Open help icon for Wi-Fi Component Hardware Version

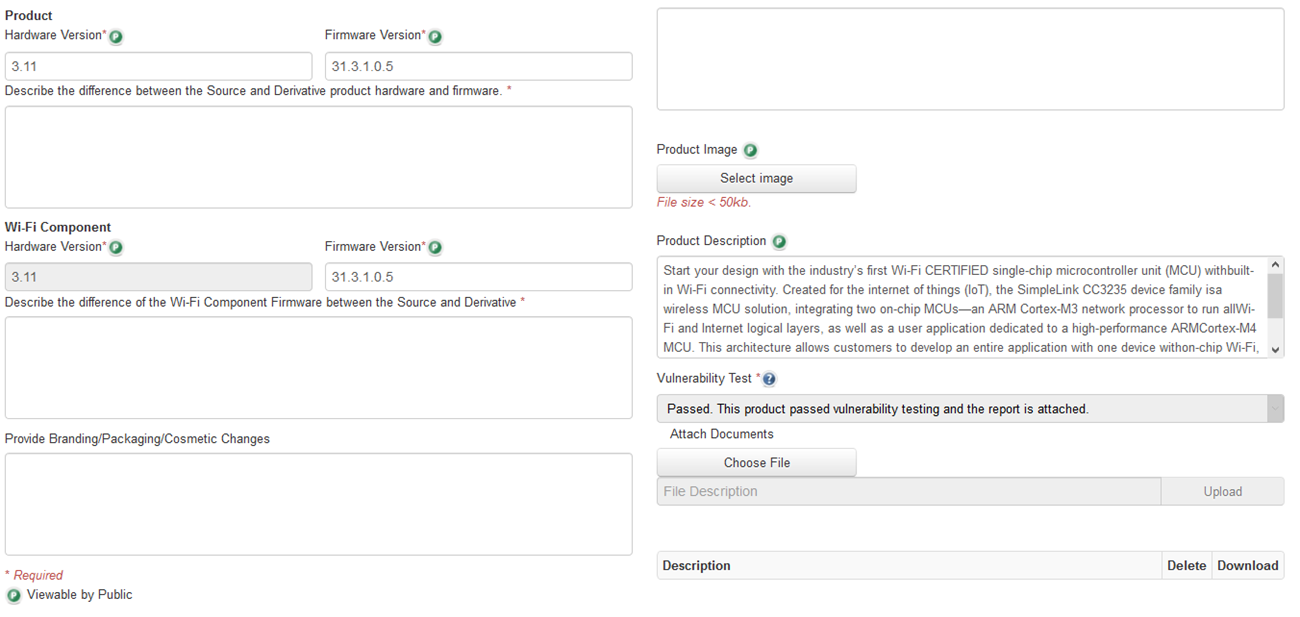(x=115, y=246)
